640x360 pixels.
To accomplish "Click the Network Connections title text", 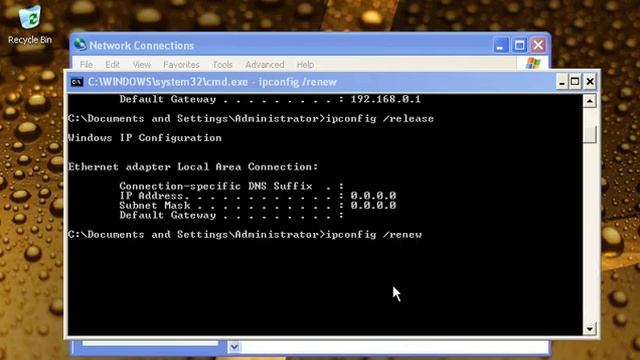I will (141, 45).
